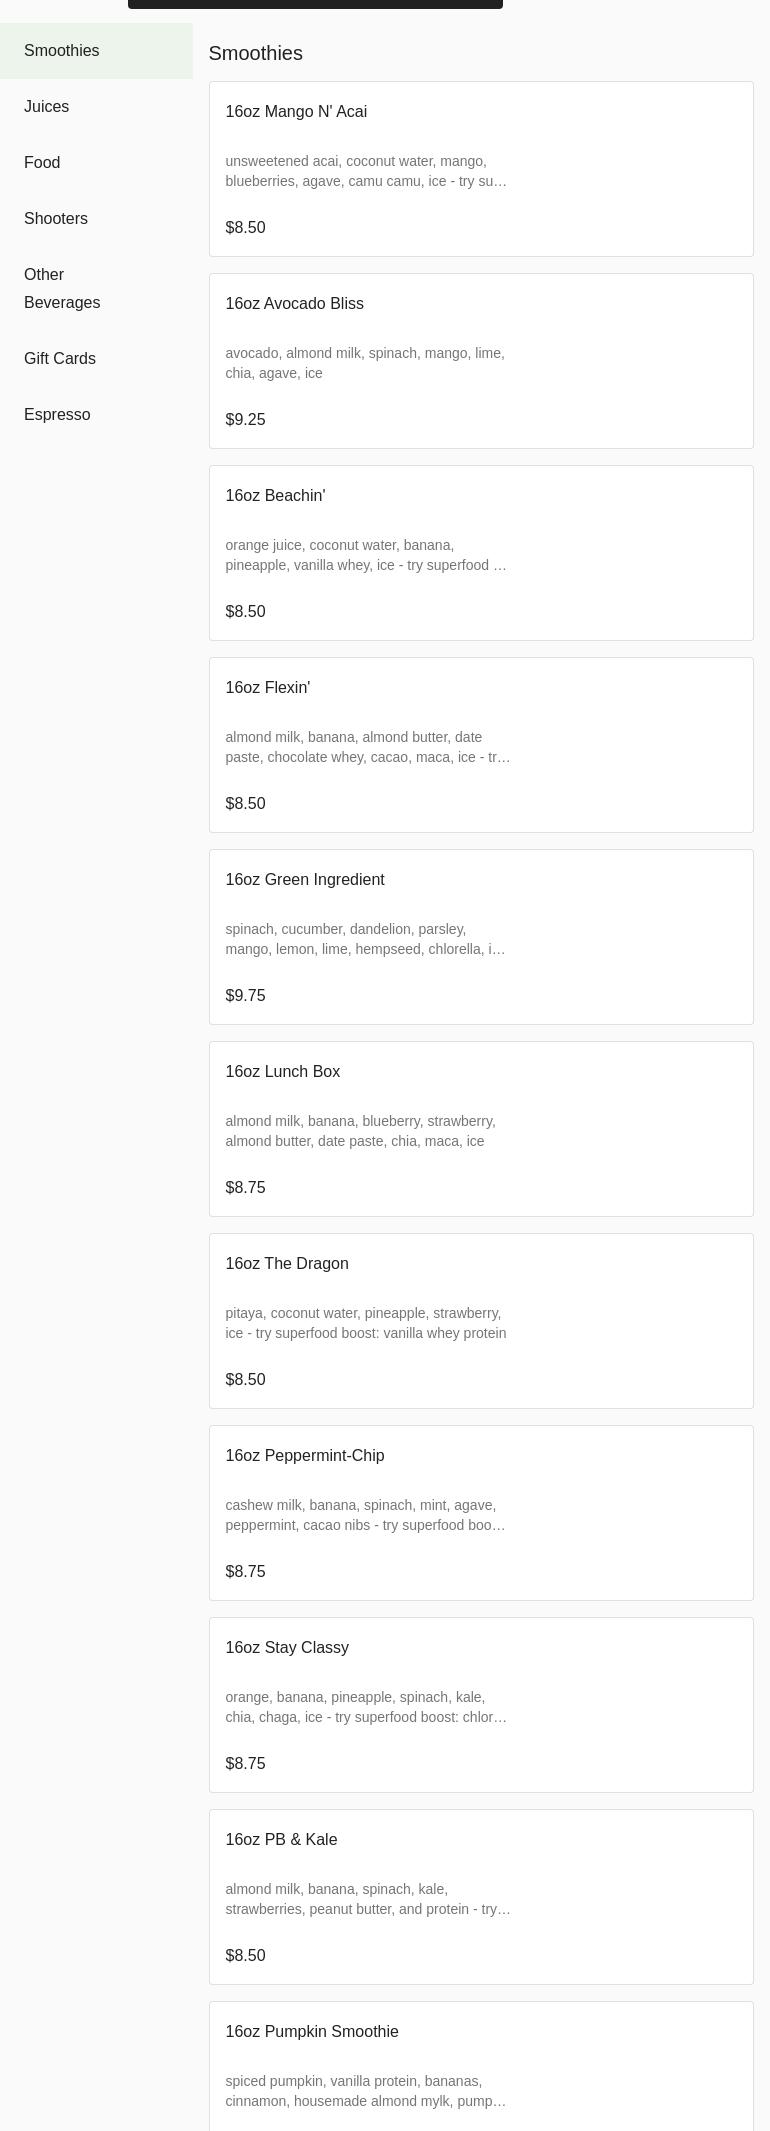Screen dimensions: 770x2131
Task: Select Gift Cards in the sidebar
Action: pyautogui.click(x=60, y=359)
